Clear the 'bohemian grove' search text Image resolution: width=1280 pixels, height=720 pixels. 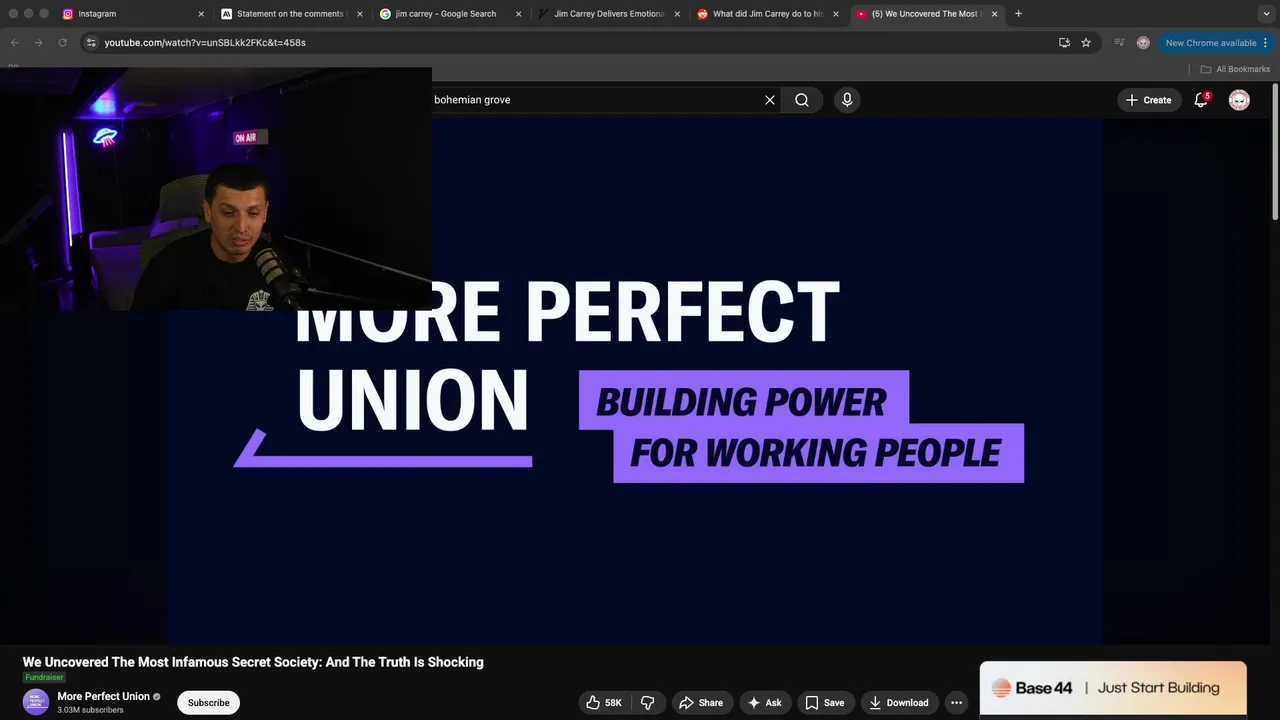coord(770,100)
